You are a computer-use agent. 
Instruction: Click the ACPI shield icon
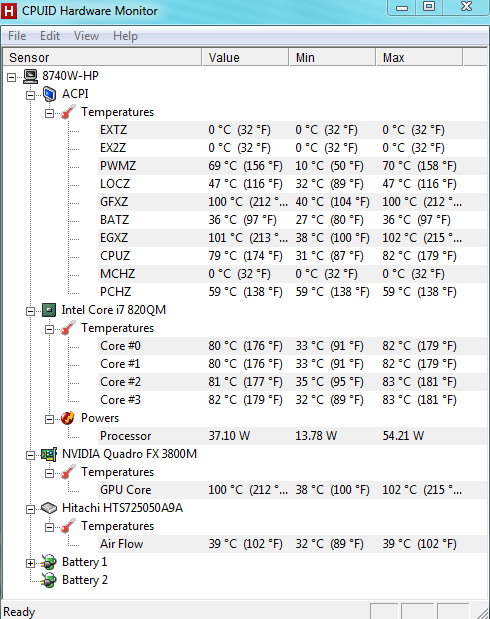point(50,94)
